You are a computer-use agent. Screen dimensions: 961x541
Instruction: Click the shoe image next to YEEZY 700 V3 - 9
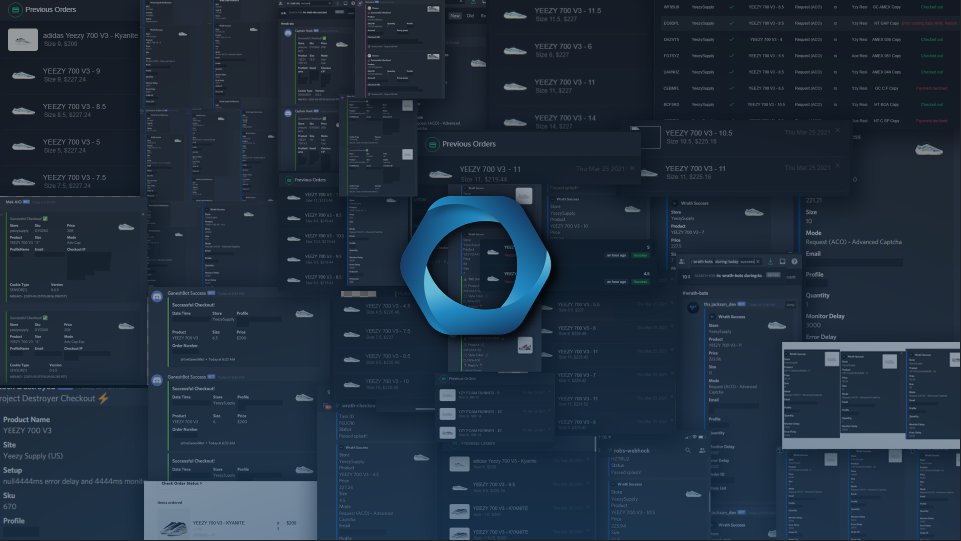click(23, 75)
